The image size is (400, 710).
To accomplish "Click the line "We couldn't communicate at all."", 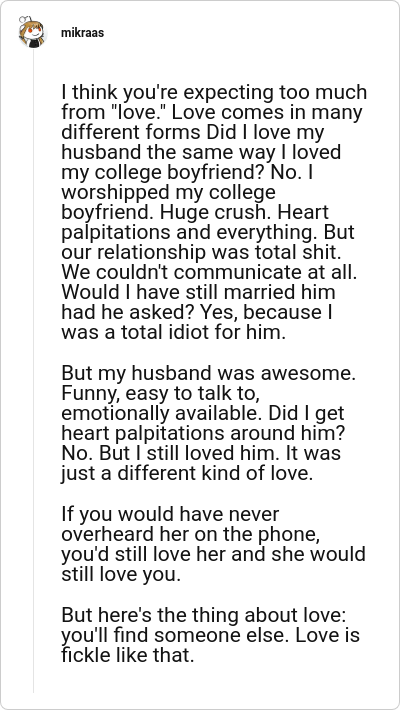I will tap(209, 272).
